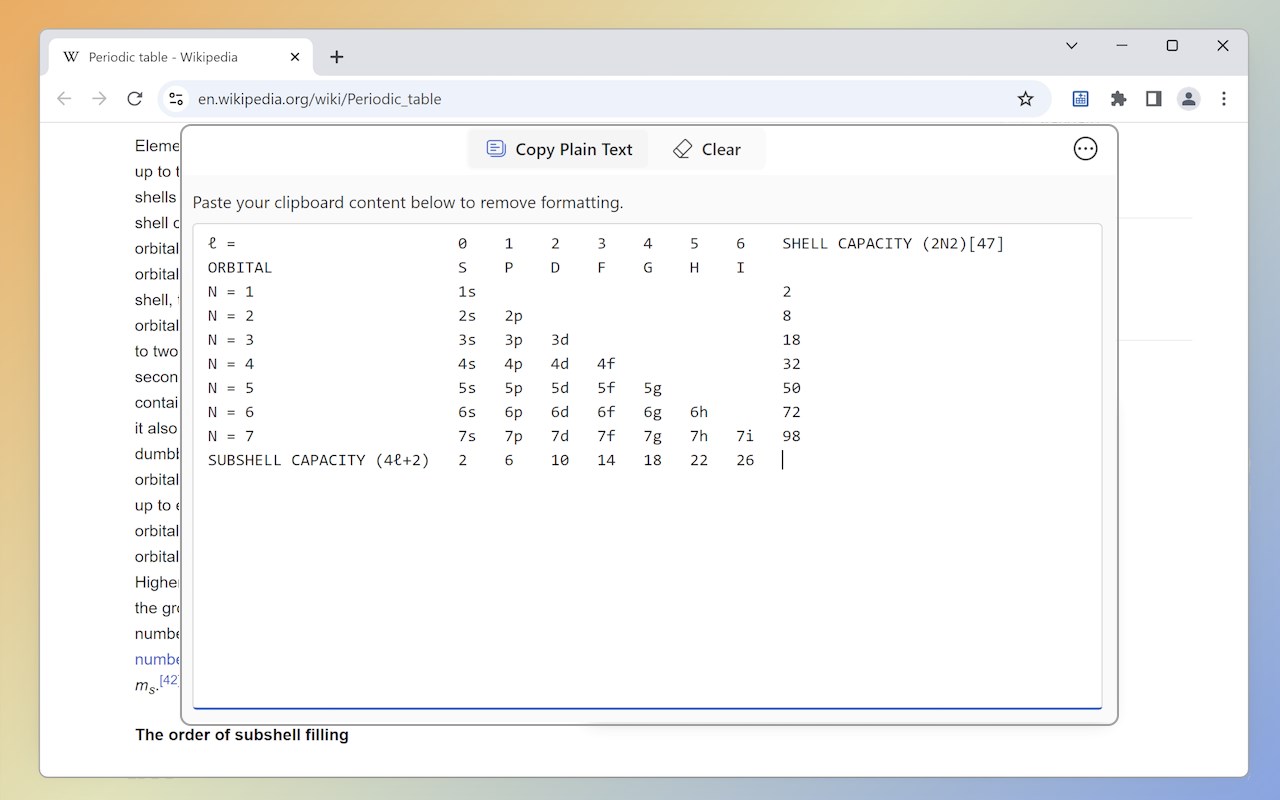Click the '2p' orbital cell
This screenshot has width=1280, height=800.
pos(514,315)
